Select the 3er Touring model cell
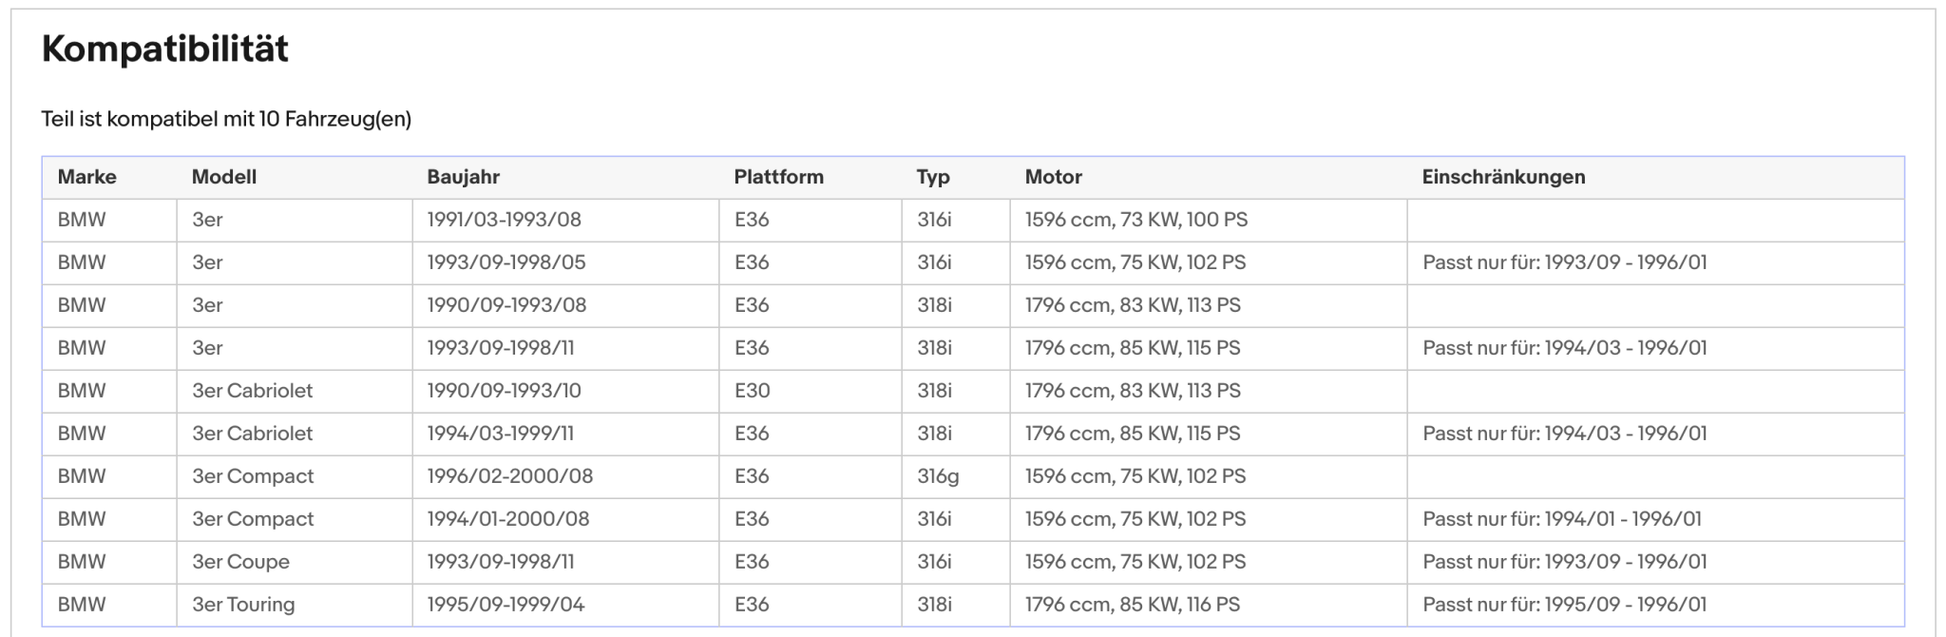Viewport: 1946px width, 637px height. [x=243, y=605]
